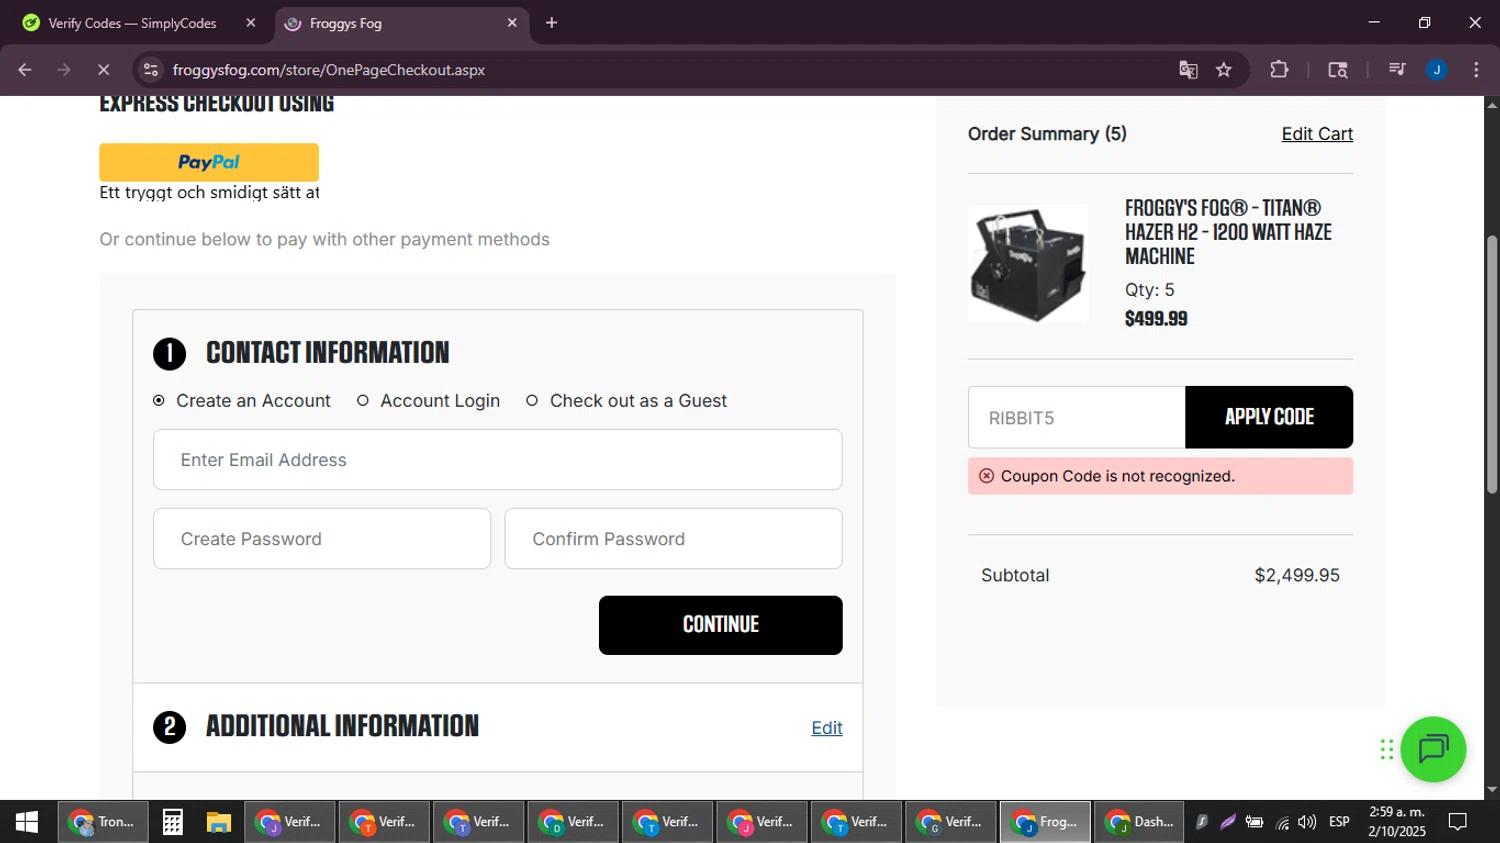Focus the Create Password field
The width and height of the screenshot is (1500, 843).
pyautogui.click(x=322, y=539)
